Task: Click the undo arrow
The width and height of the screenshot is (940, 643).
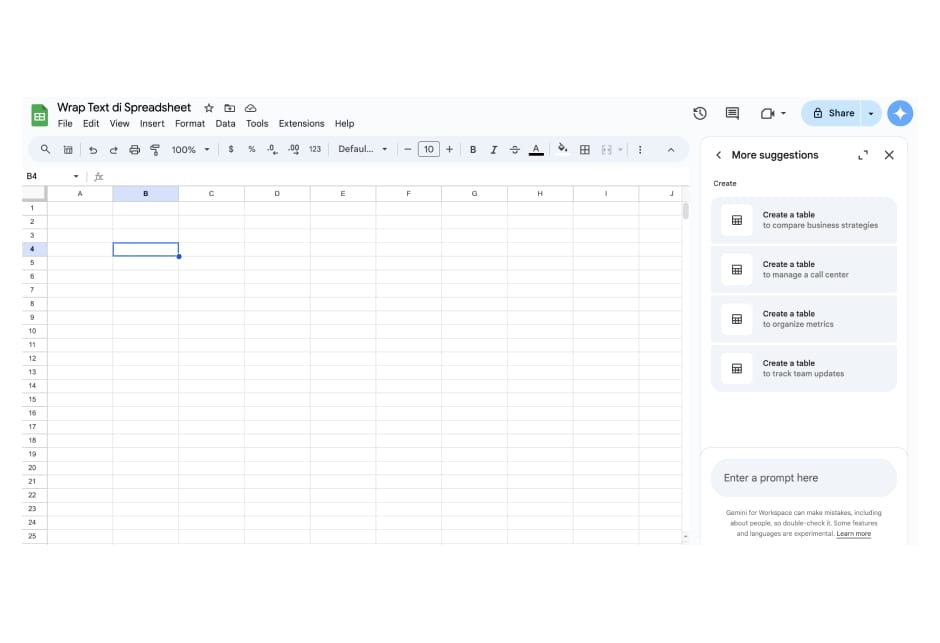Action: tap(93, 149)
